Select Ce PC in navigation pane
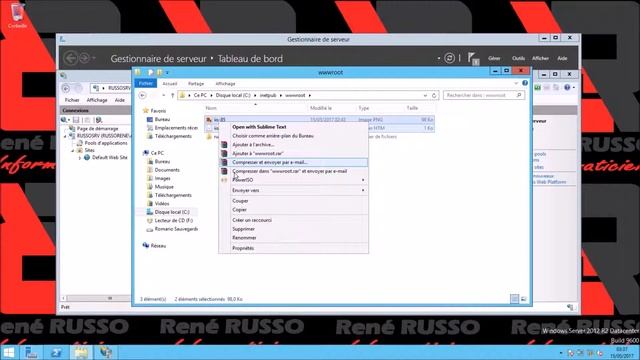 (x=157, y=153)
